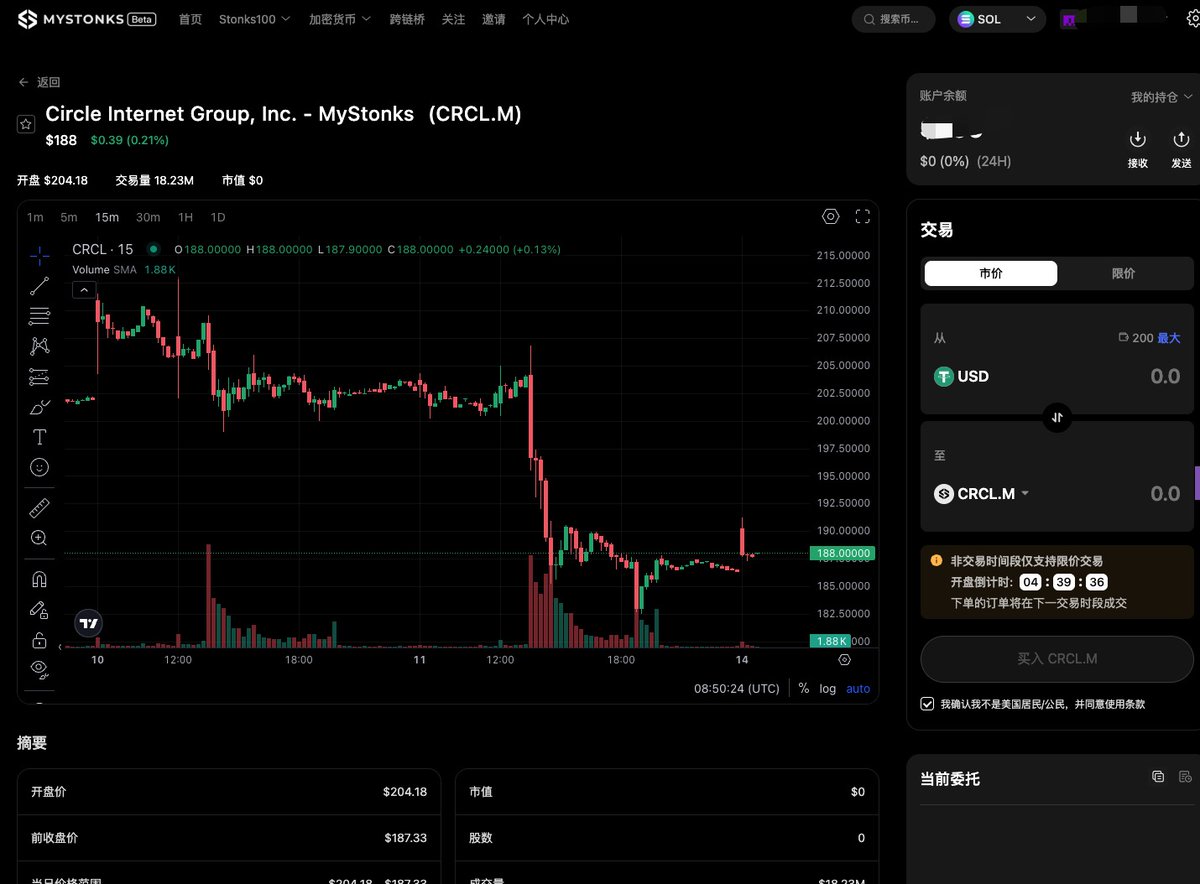Click the 买入 CRCL.M buy button
Screen dimensions: 1200x884
1057,659
